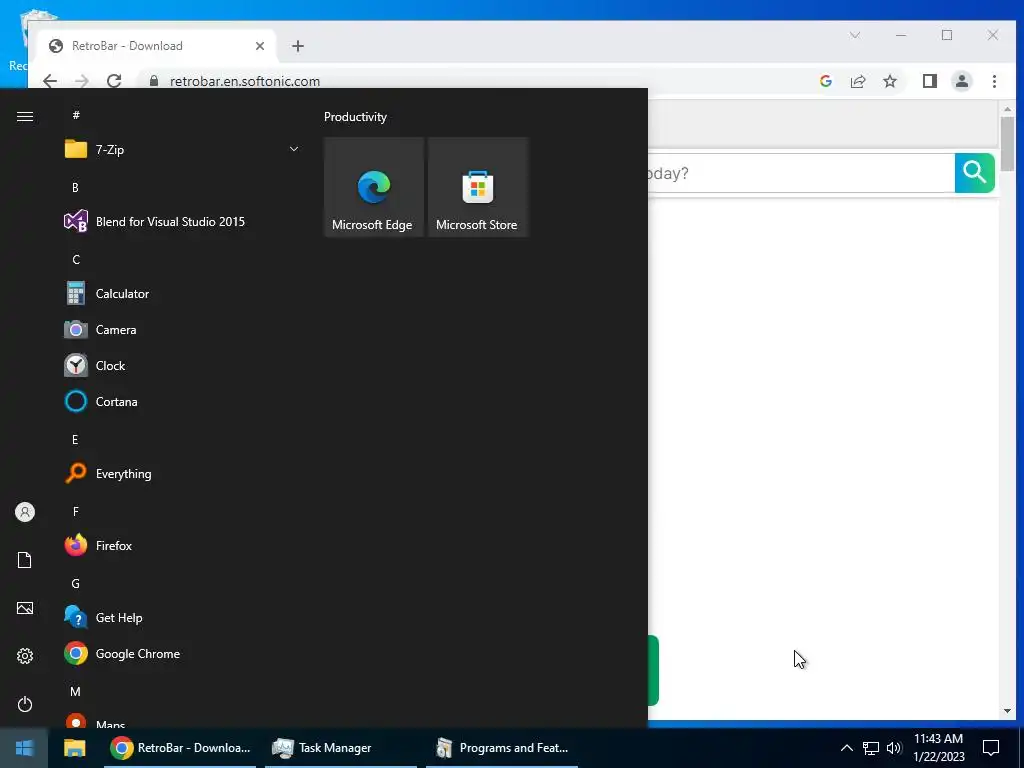Click the E letter header
Viewport: 1024px width, 768px height.
75,440
